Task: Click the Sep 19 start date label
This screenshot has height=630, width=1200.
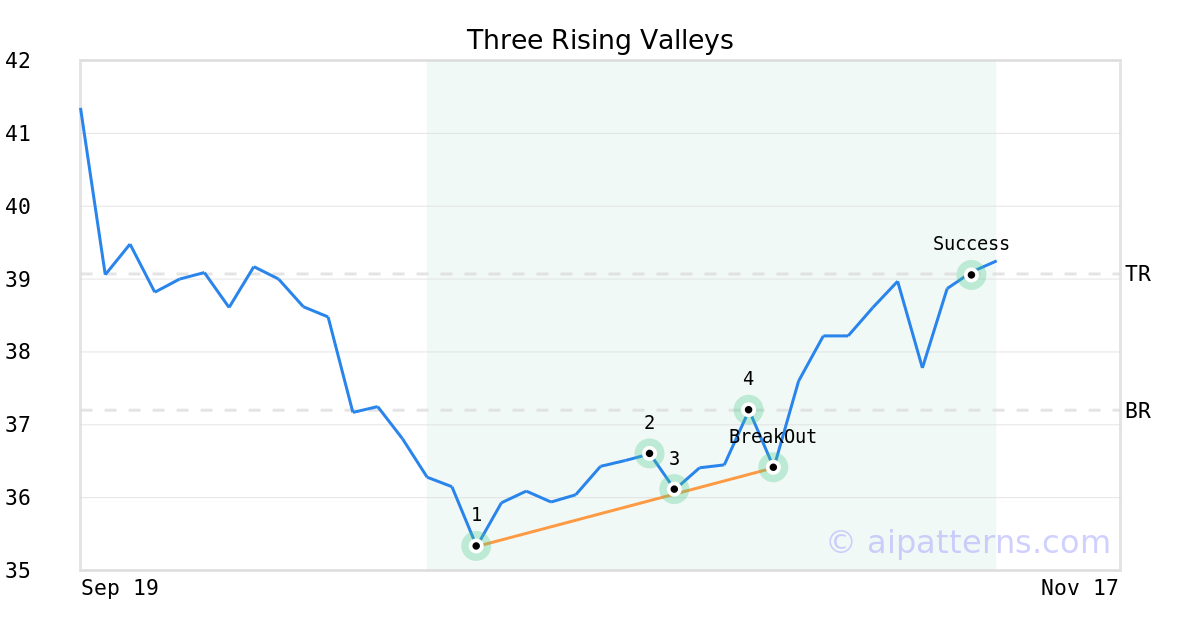Action: (x=120, y=588)
